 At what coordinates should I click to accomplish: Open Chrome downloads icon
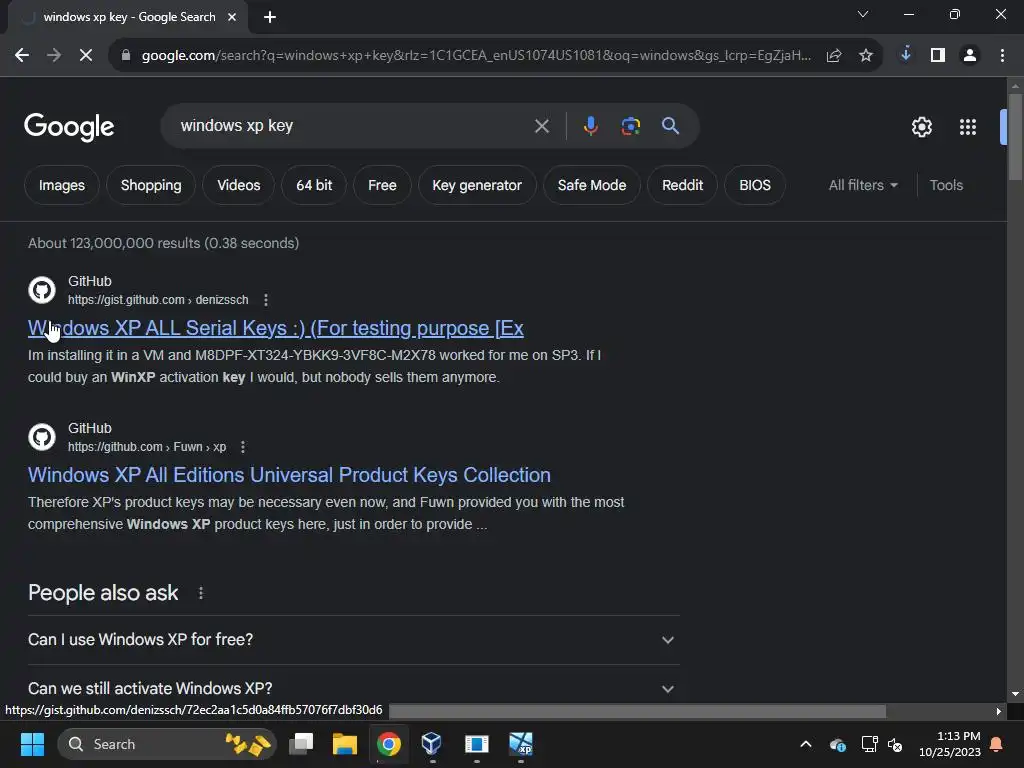906,55
